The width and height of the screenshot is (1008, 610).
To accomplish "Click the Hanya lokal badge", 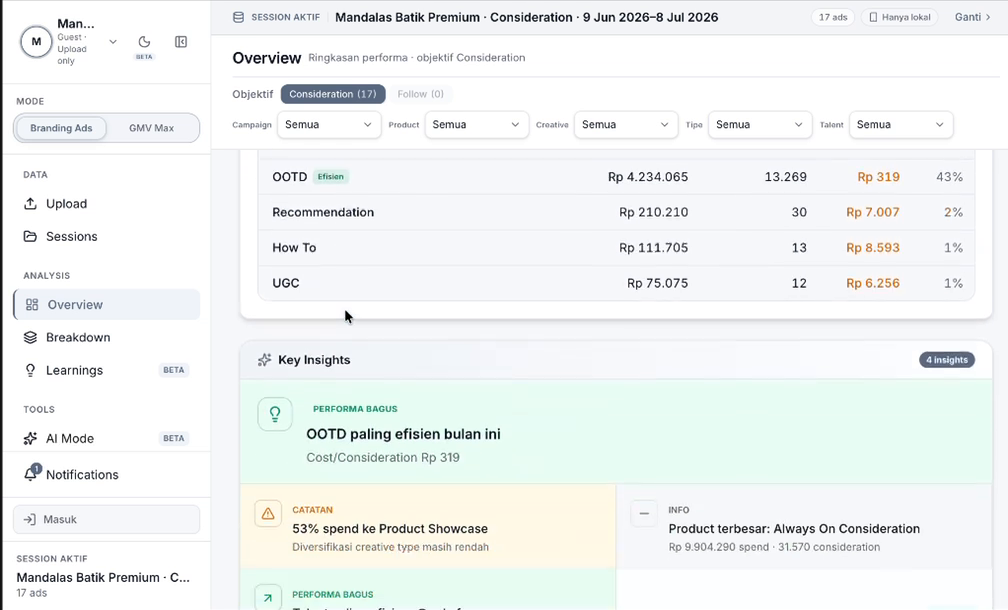I will point(899,17).
